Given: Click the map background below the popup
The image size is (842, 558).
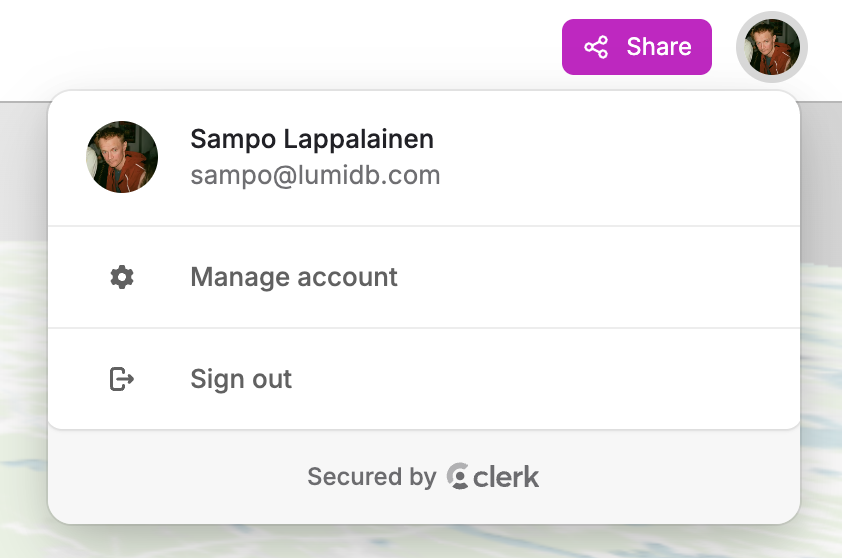Looking at the screenshot, I should pyautogui.click(x=420, y=543).
